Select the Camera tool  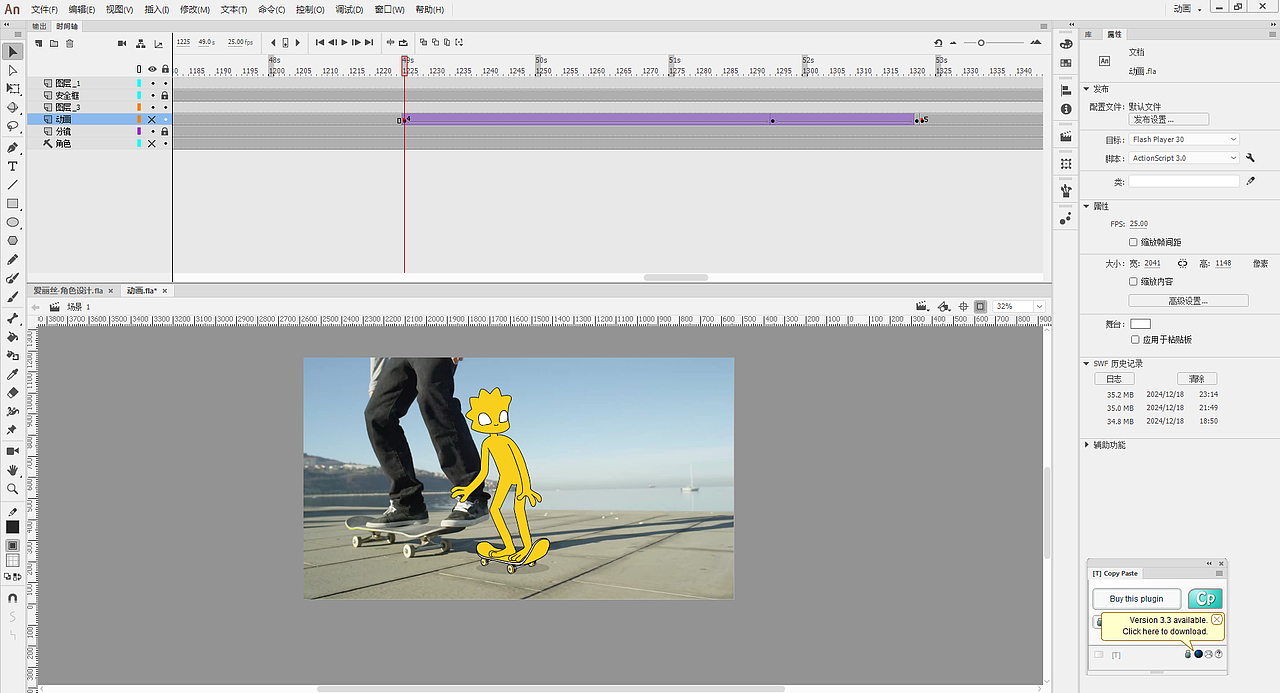click(x=13, y=451)
